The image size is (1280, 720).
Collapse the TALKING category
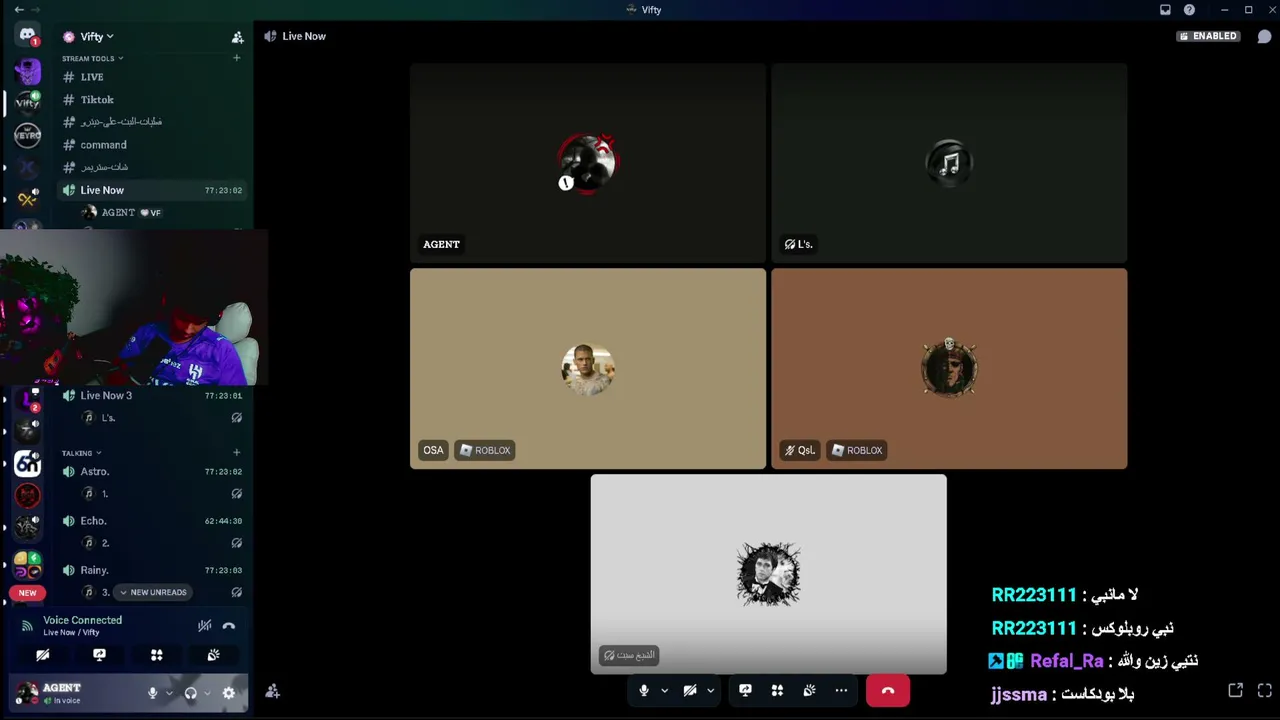(81, 453)
